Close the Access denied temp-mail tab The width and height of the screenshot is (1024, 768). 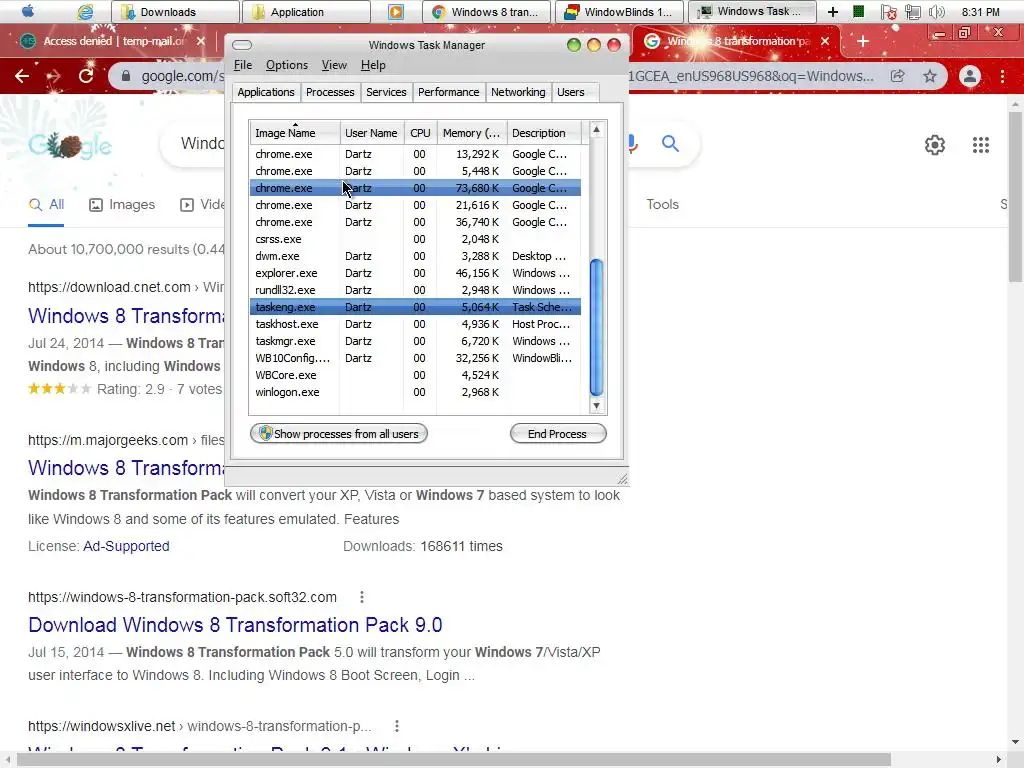click(x=200, y=41)
